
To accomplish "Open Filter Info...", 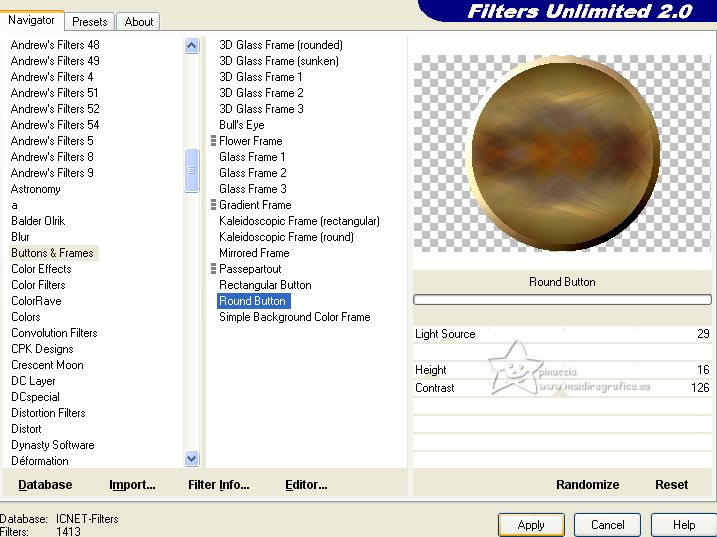I will point(219,485).
